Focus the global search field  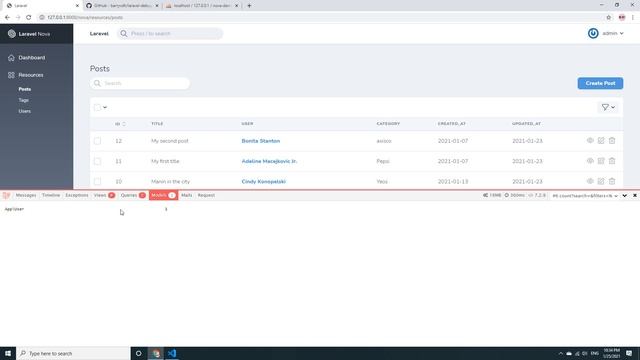(170, 33)
